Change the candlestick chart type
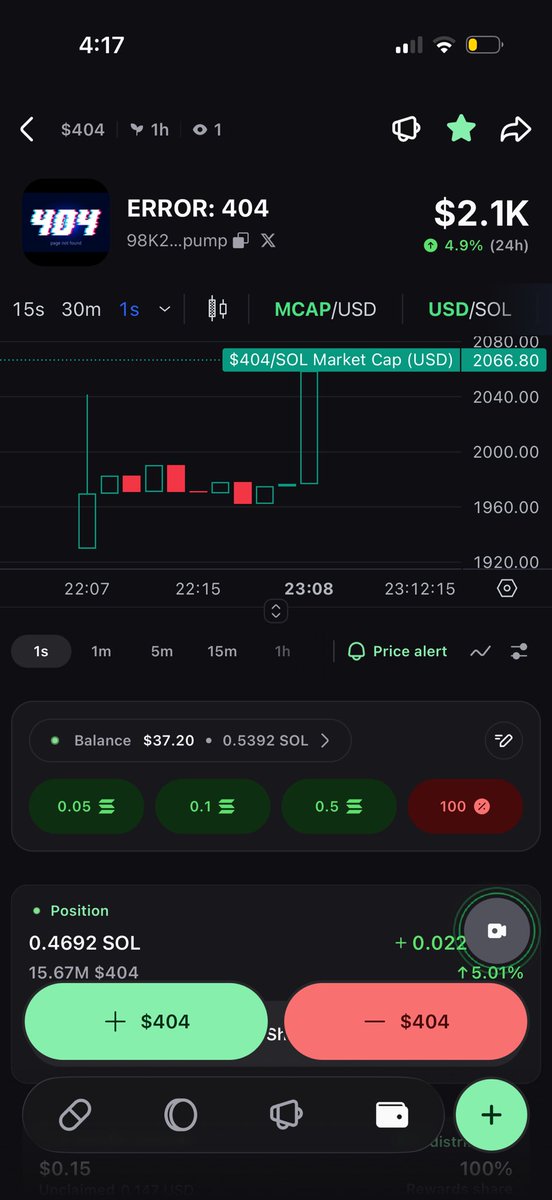This screenshot has width=552, height=1200. 217,308
